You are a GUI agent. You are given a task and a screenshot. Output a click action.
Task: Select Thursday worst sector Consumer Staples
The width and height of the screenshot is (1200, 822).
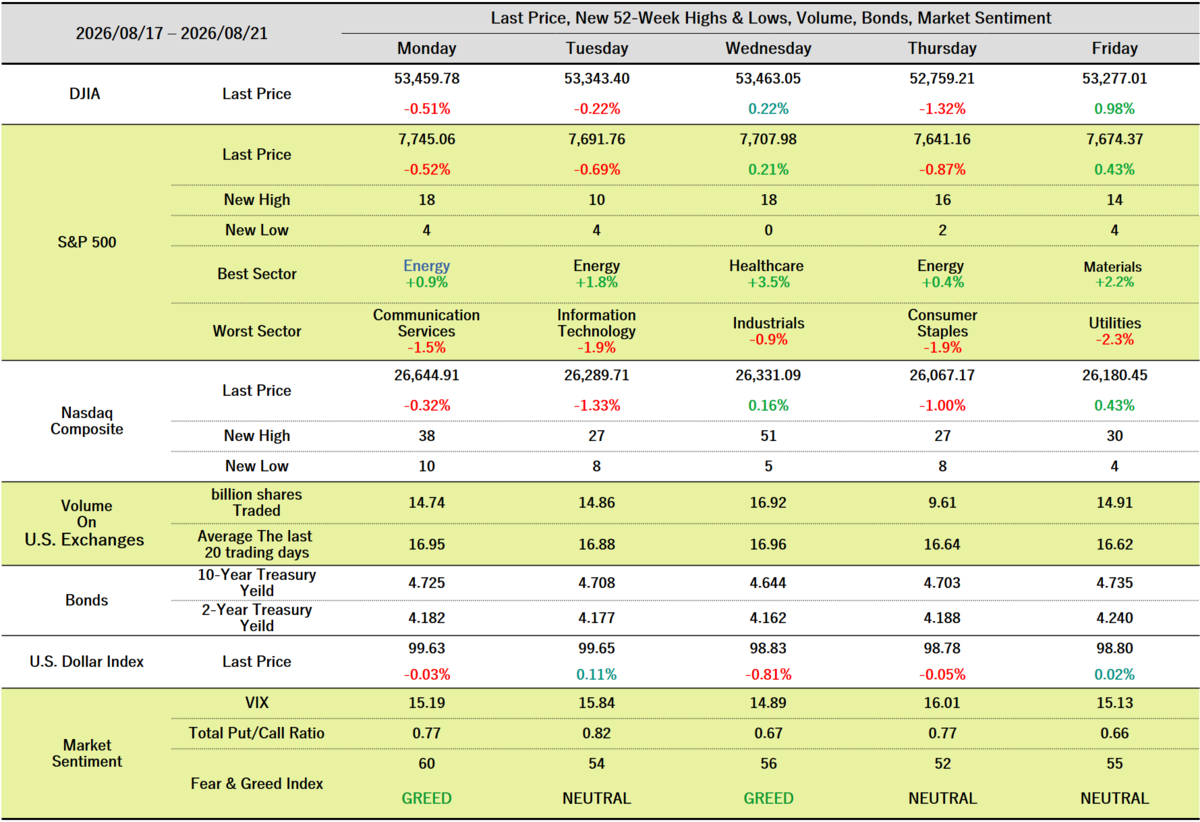[x=941, y=323]
